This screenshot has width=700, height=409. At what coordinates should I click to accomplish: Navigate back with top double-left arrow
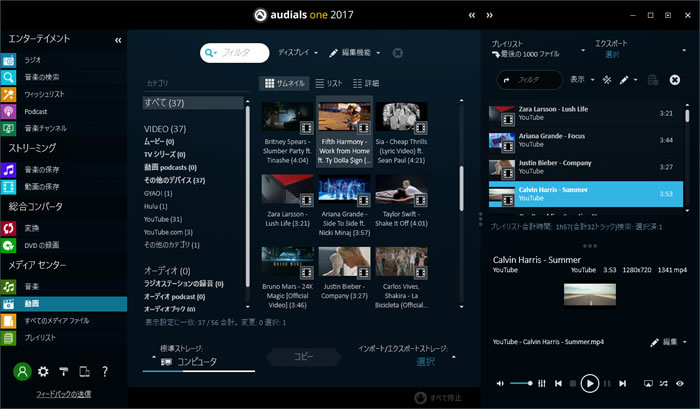point(472,15)
